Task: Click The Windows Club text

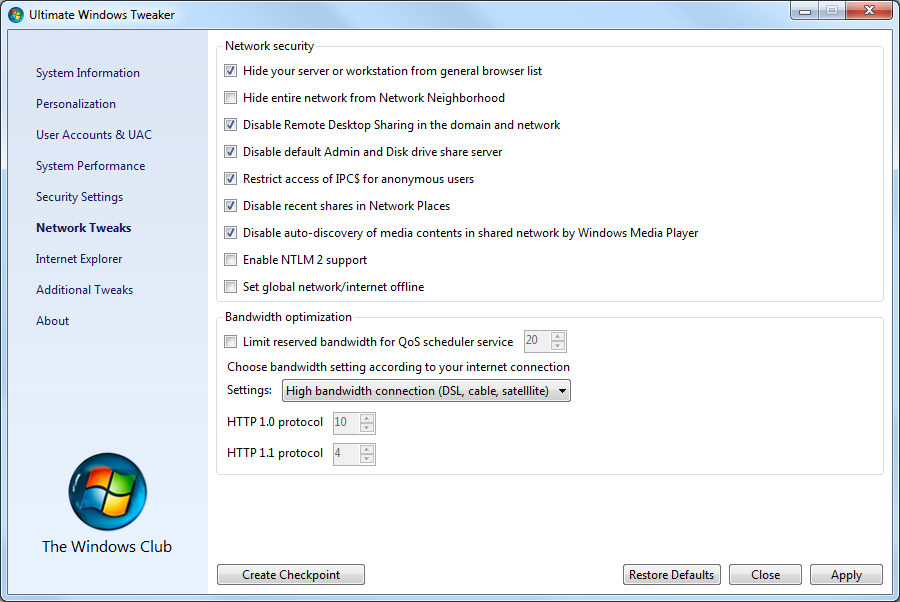Action: 107,546
